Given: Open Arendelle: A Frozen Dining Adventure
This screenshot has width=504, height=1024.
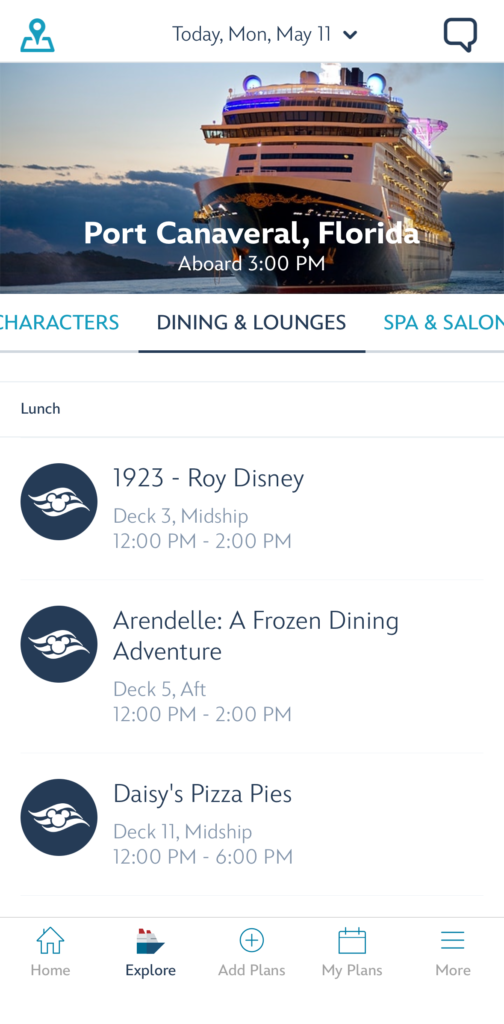Looking at the screenshot, I should (x=252, y=666).
